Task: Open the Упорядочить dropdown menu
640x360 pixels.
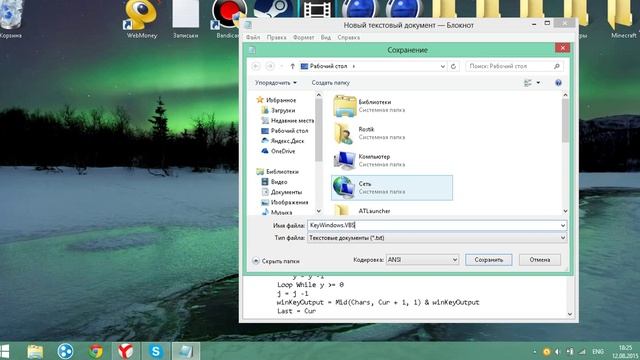Action: click(x=276, y=83)
